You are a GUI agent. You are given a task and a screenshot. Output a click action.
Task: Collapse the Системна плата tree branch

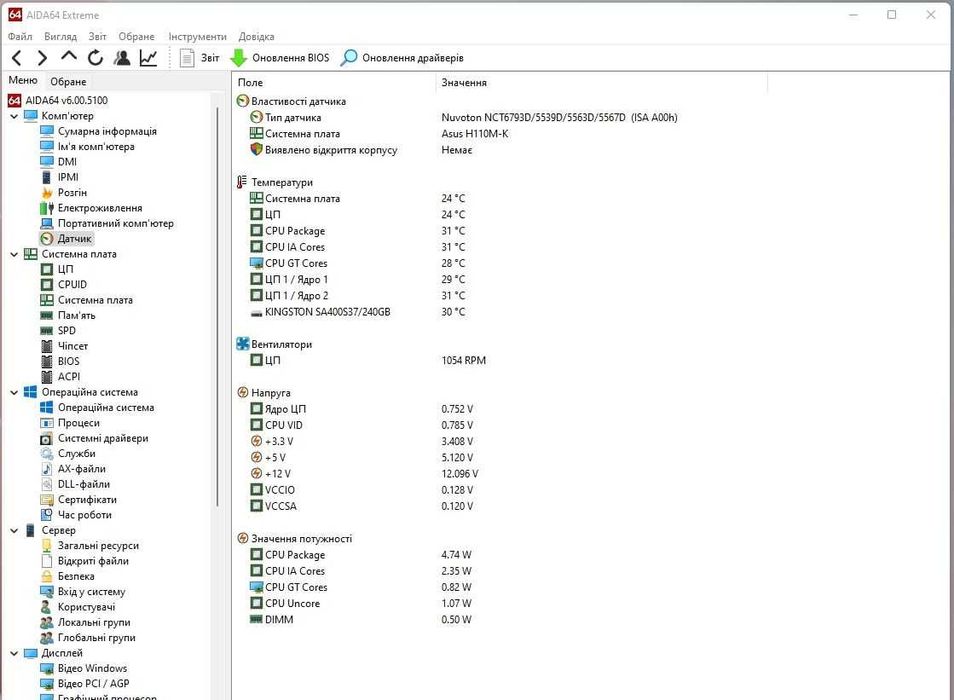(14, 254)
